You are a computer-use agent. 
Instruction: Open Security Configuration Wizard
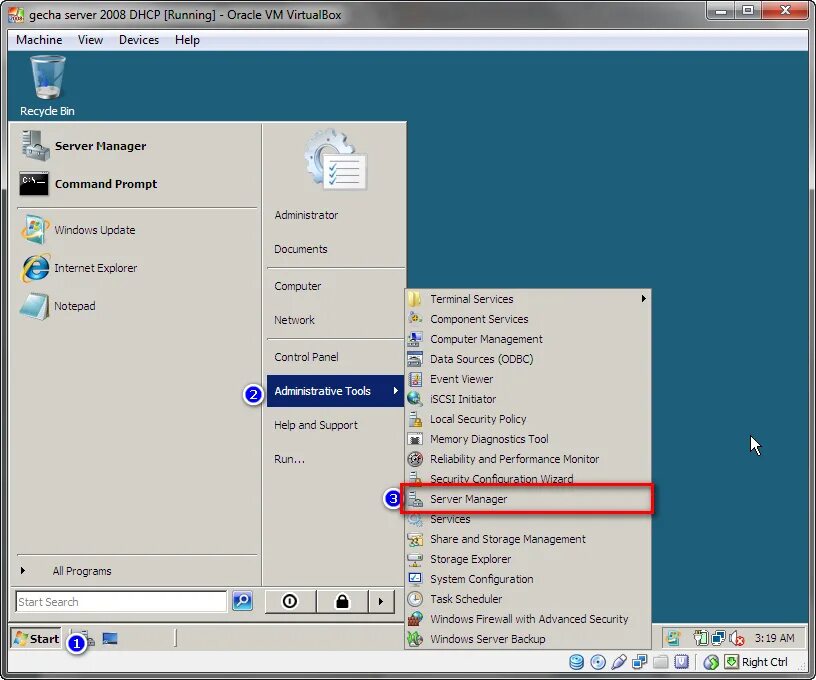click(x=528, y=478)
